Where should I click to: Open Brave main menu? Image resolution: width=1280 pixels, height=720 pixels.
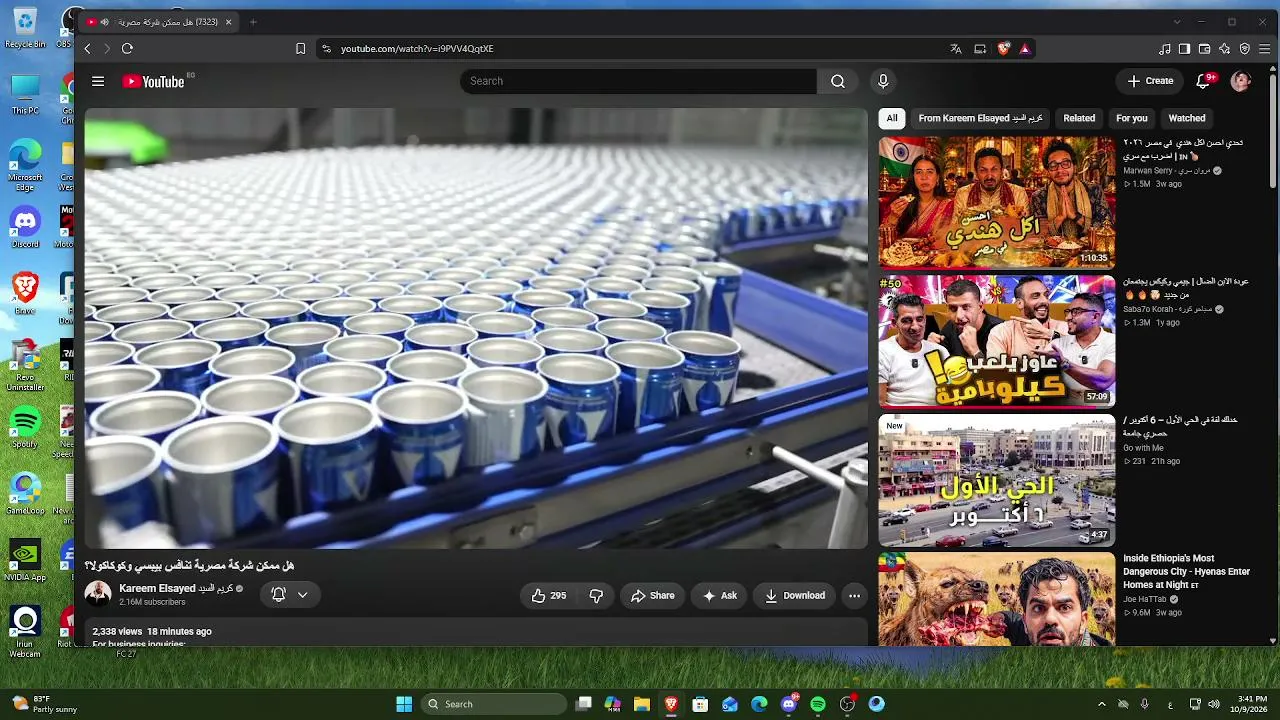click(x=1265, y=48)
